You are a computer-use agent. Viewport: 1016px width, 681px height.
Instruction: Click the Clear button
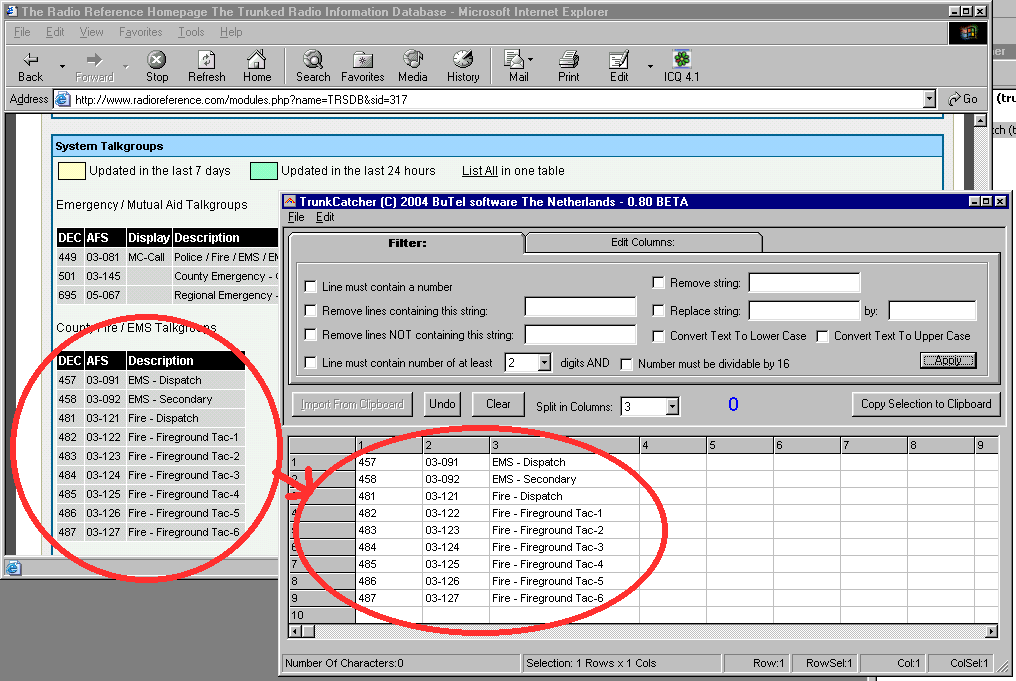coord(498,404)
